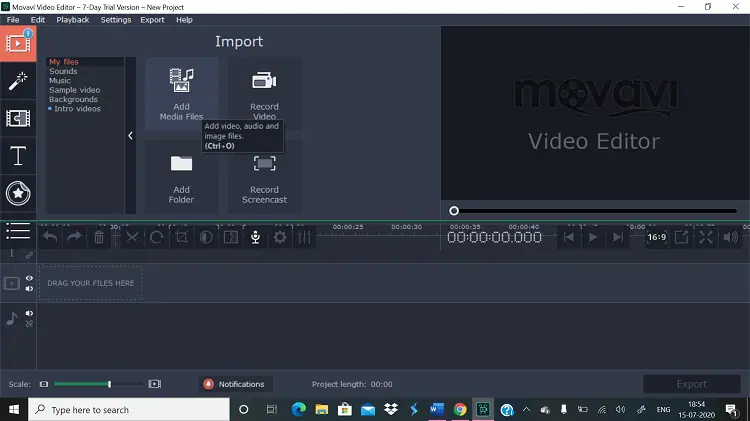Click the preview seek bar handle
The height and width of the screenshot is (421, 750).
(x=454, y=210)
